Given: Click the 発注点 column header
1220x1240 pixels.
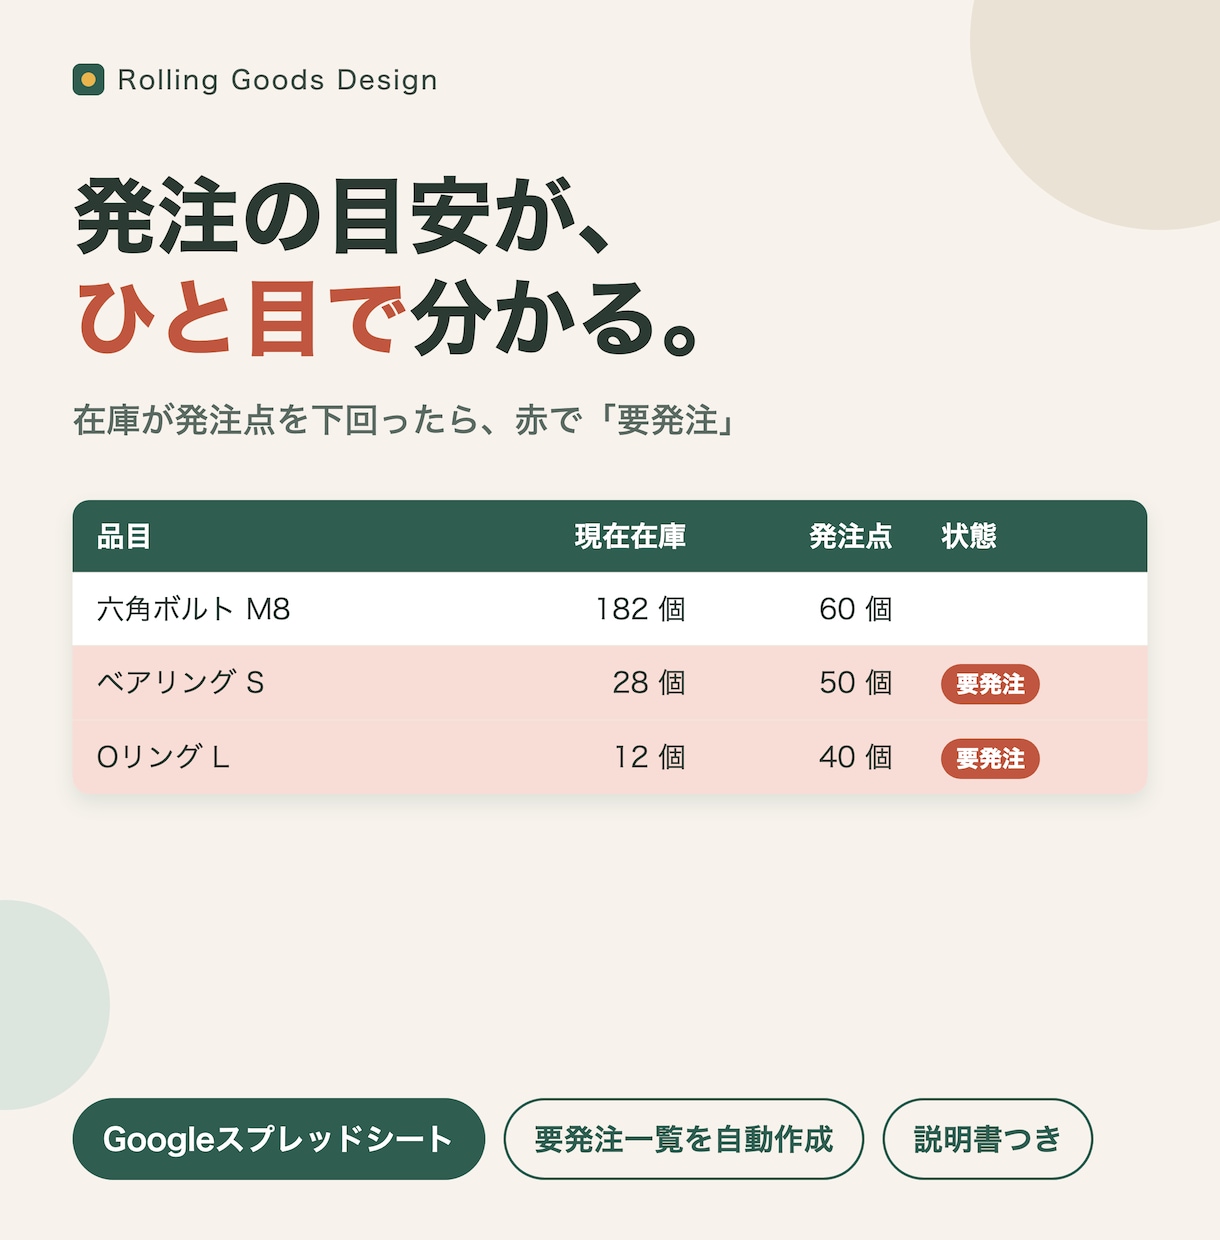Looking at the screenshot, I should click(x=850, y=537).
